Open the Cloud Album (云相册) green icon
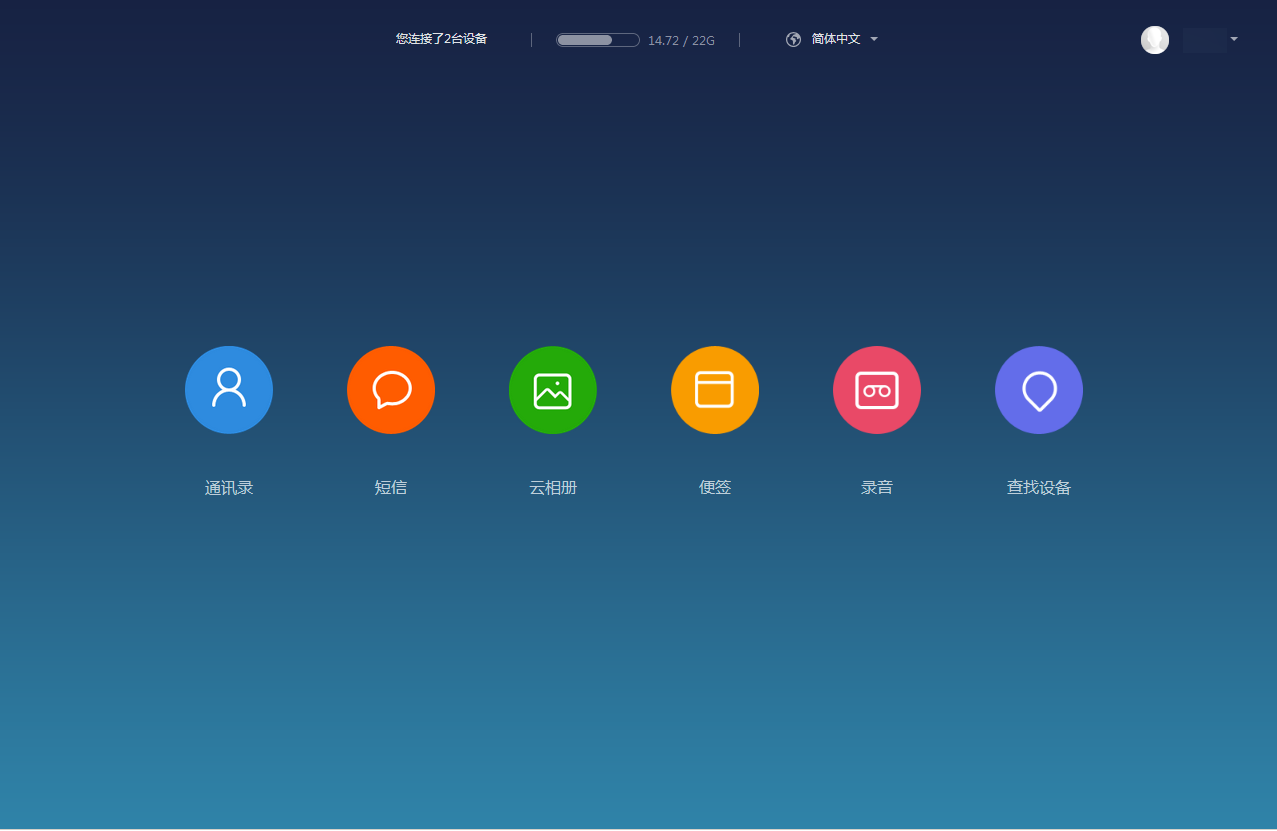Image resolution: width=1277 pixels, height=831 pixels. point(553,390)
